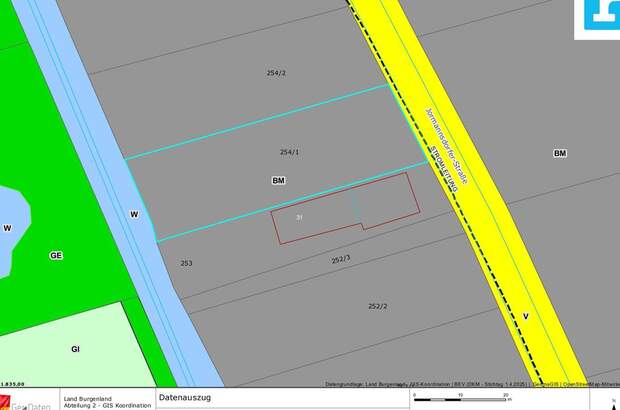This screenshot has width=620, height=410.
Task: Click building number 31 inside red outline
Action: click(x=299, y=216)
